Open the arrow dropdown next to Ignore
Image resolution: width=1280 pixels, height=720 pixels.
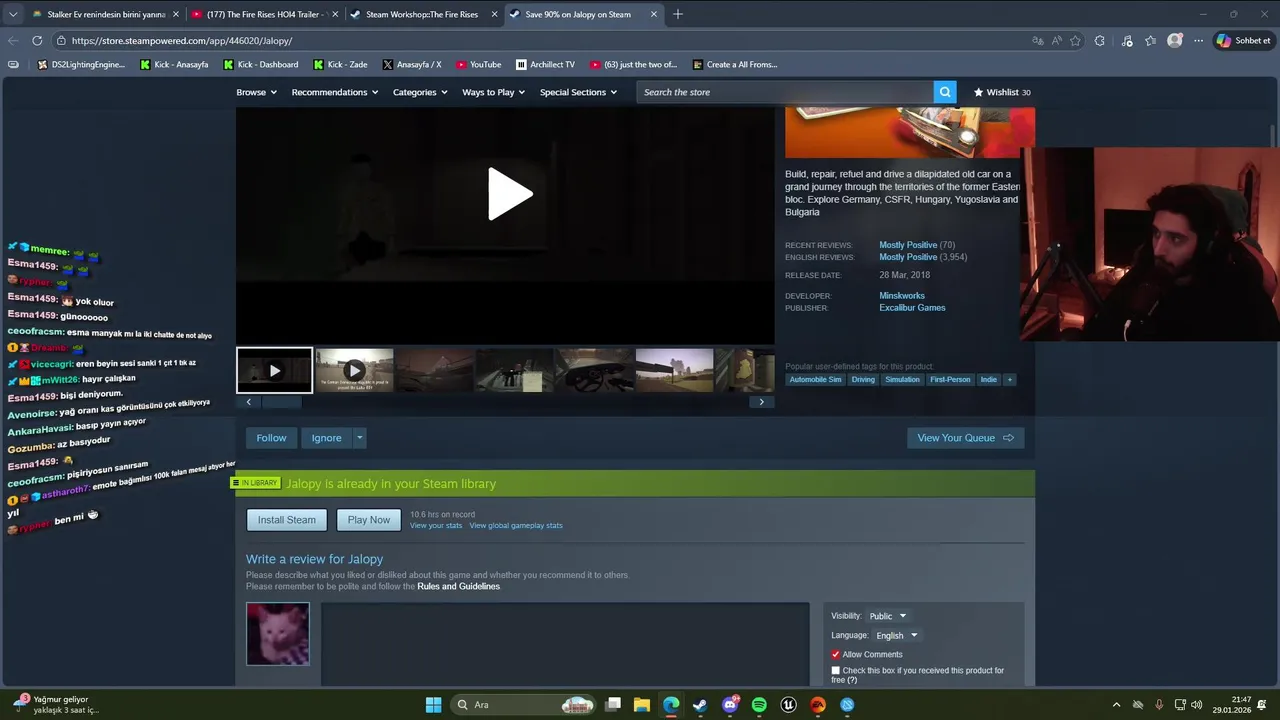pos(359,438)
